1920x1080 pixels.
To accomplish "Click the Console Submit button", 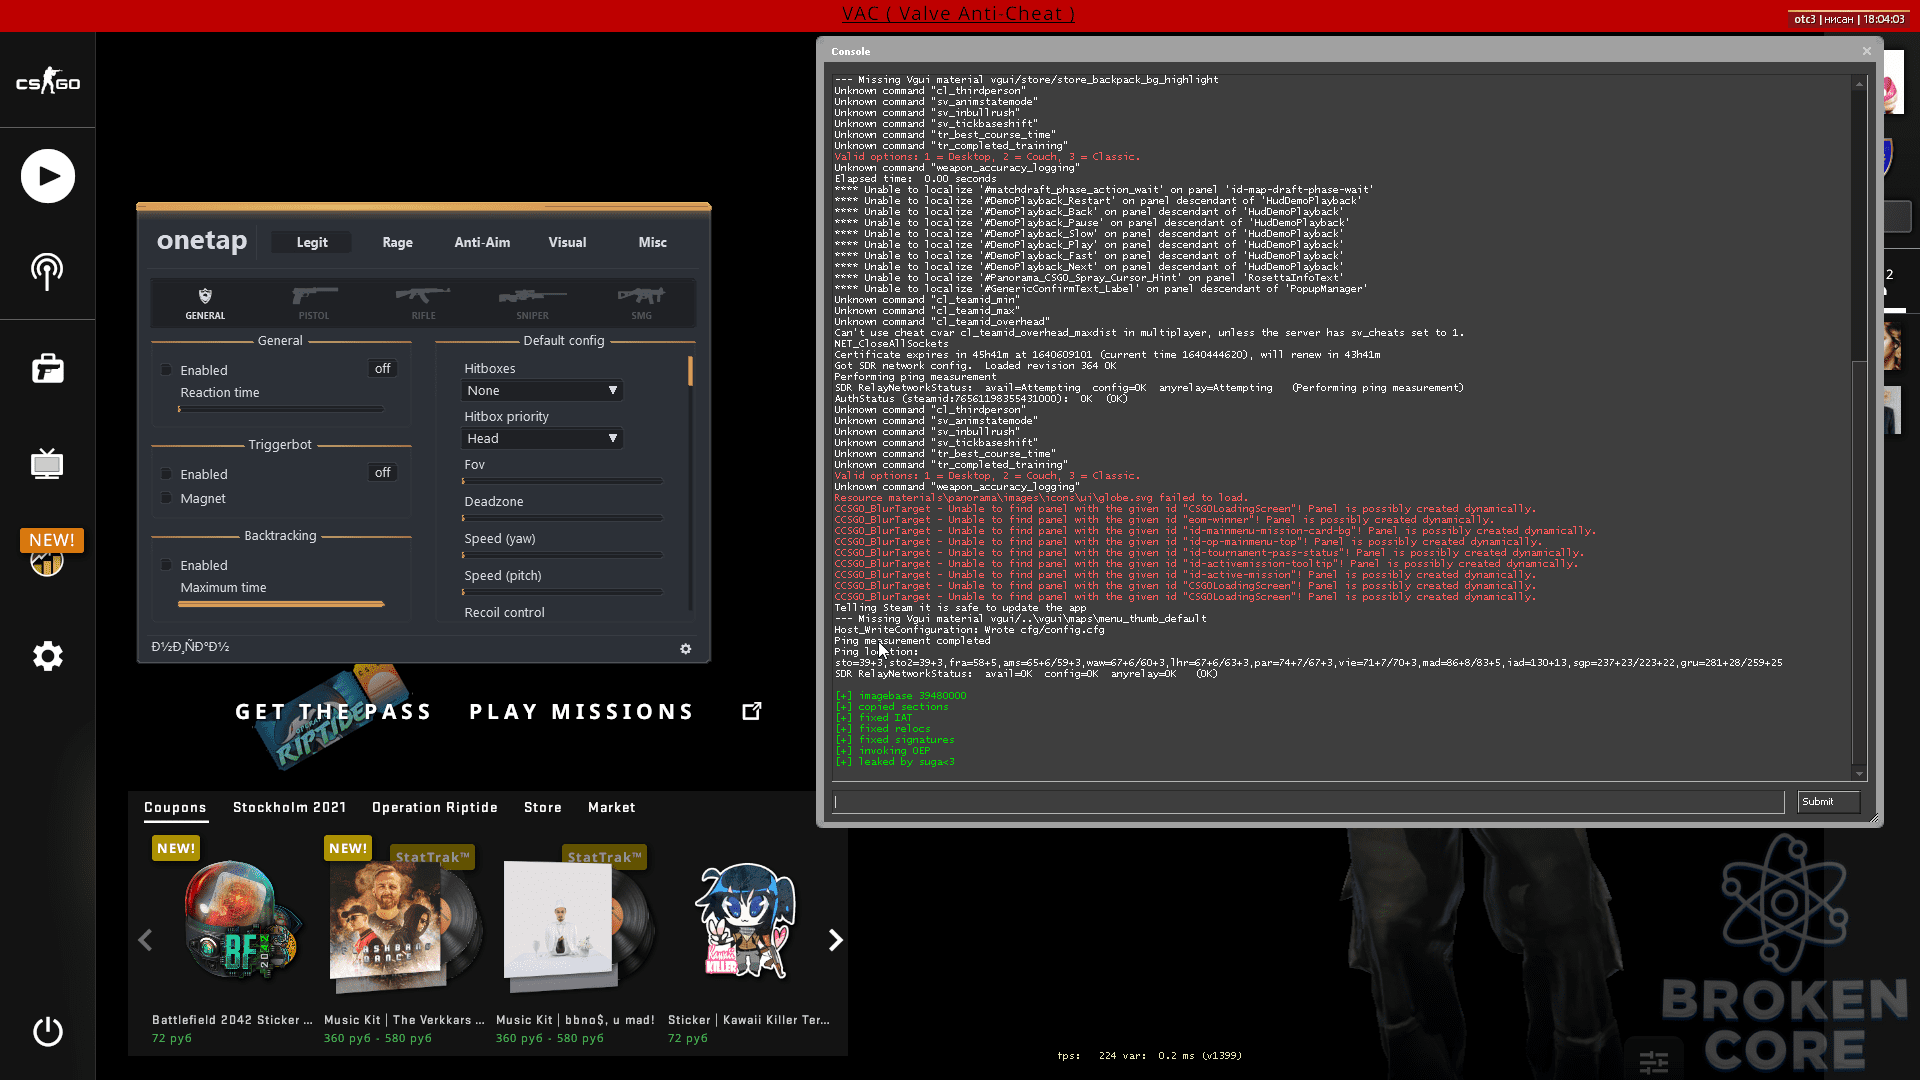I will pyautogui.click(x=1828, y=802).
